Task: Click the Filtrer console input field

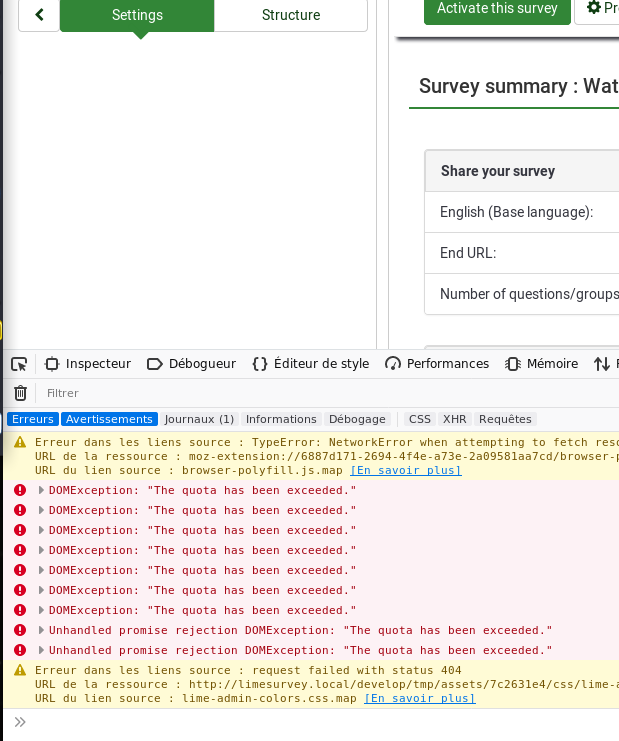Action: (200, 393)
